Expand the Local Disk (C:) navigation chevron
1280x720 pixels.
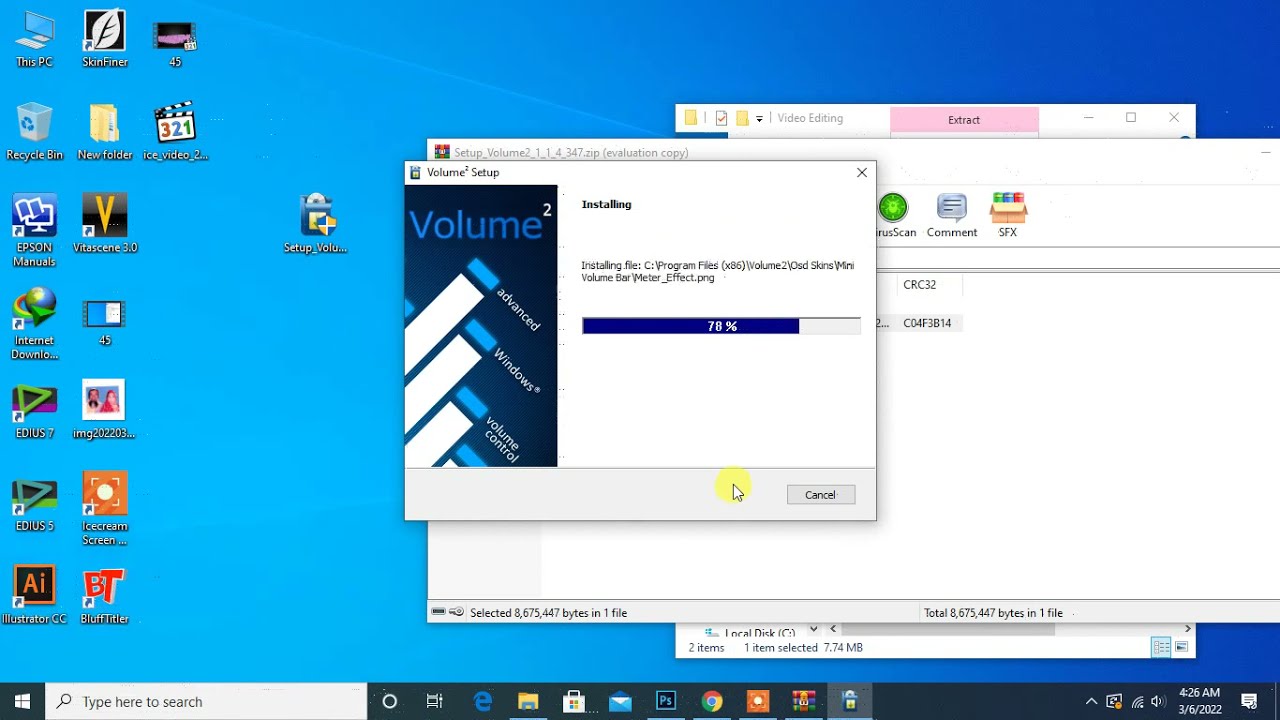813,630
